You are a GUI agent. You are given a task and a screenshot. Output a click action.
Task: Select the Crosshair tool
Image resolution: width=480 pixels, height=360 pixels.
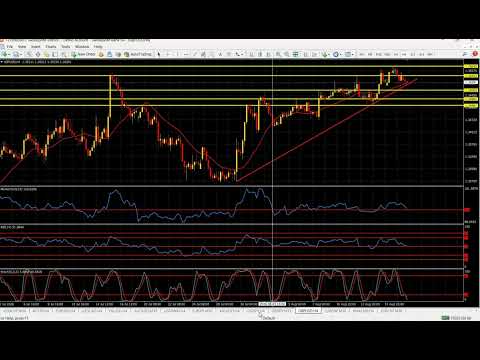168,54
